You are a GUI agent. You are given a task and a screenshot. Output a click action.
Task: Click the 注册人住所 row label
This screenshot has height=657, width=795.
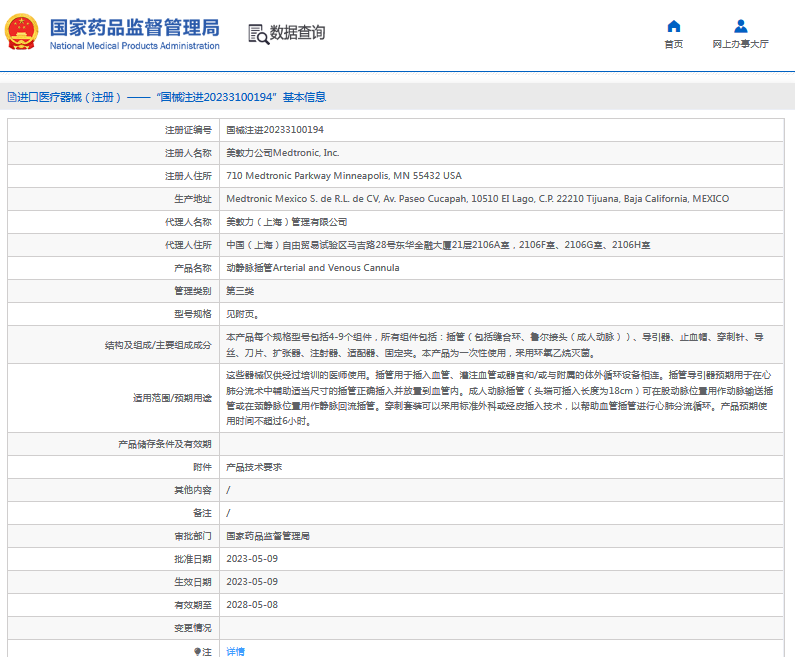[188, 176]
